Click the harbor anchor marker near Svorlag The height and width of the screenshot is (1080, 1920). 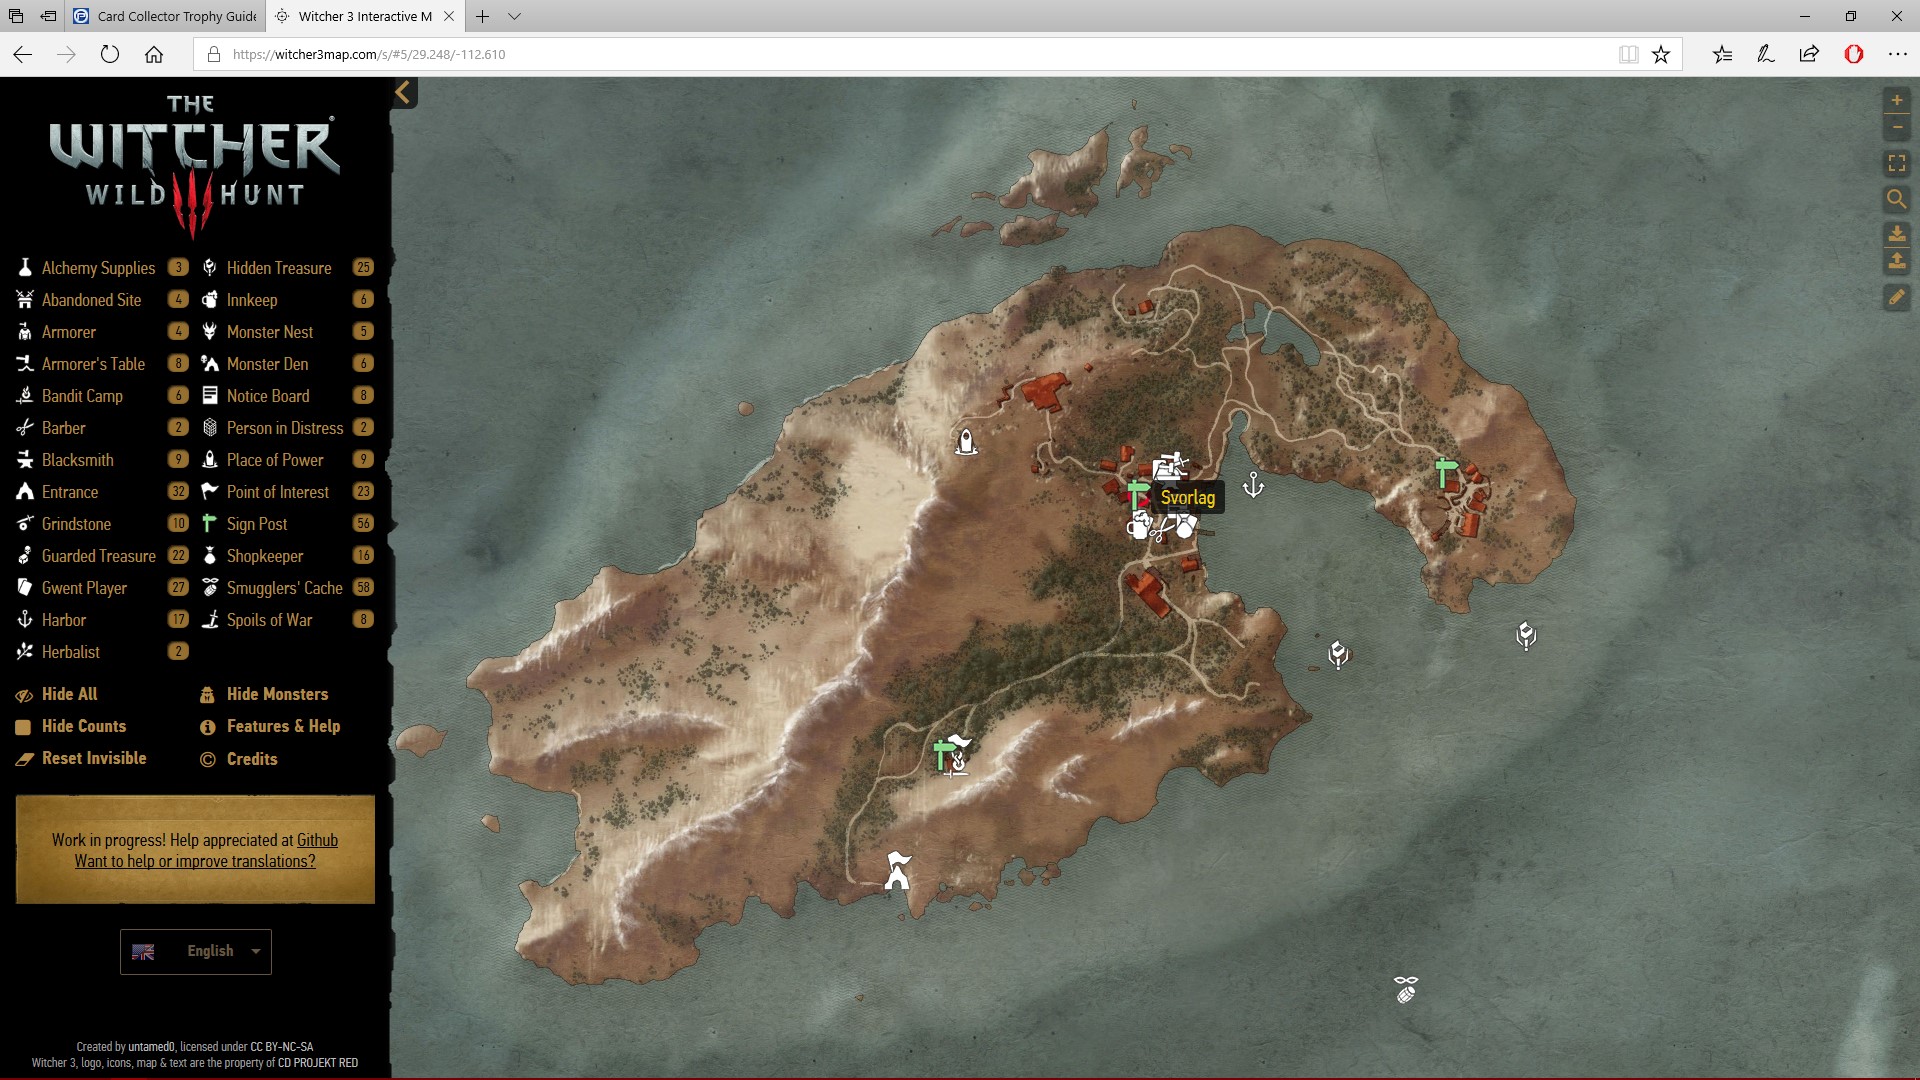1253,486
